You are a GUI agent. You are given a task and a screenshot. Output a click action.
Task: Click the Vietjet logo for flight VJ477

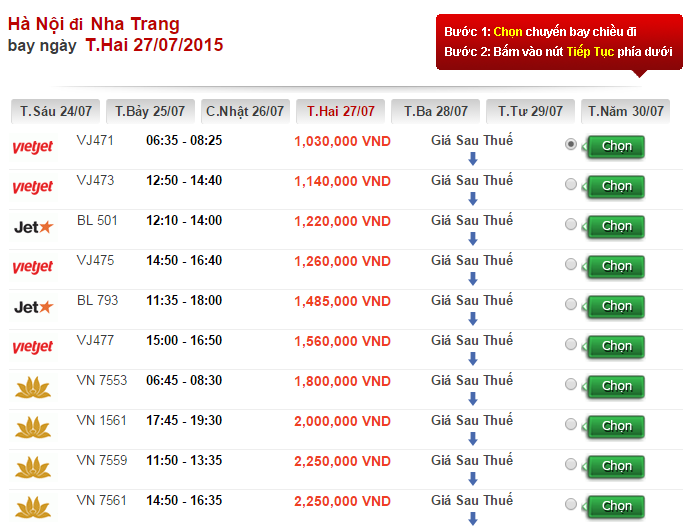coord(32,347)
